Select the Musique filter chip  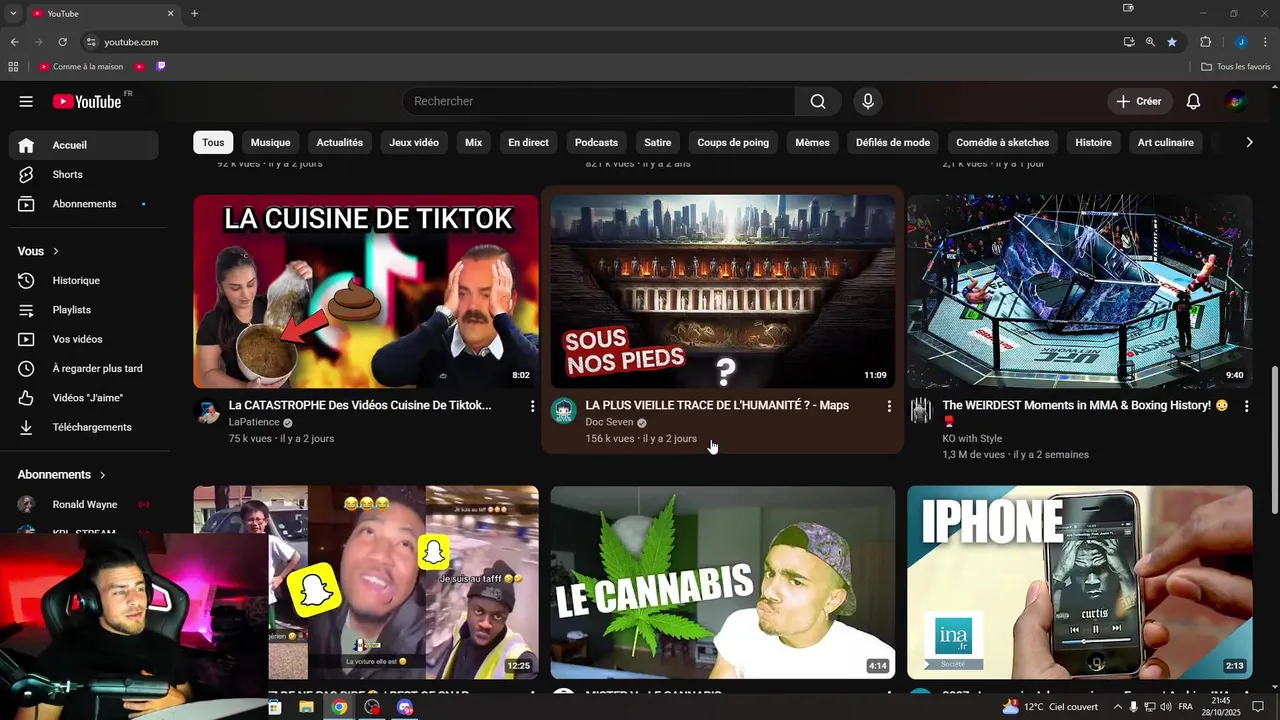point(270,142)
